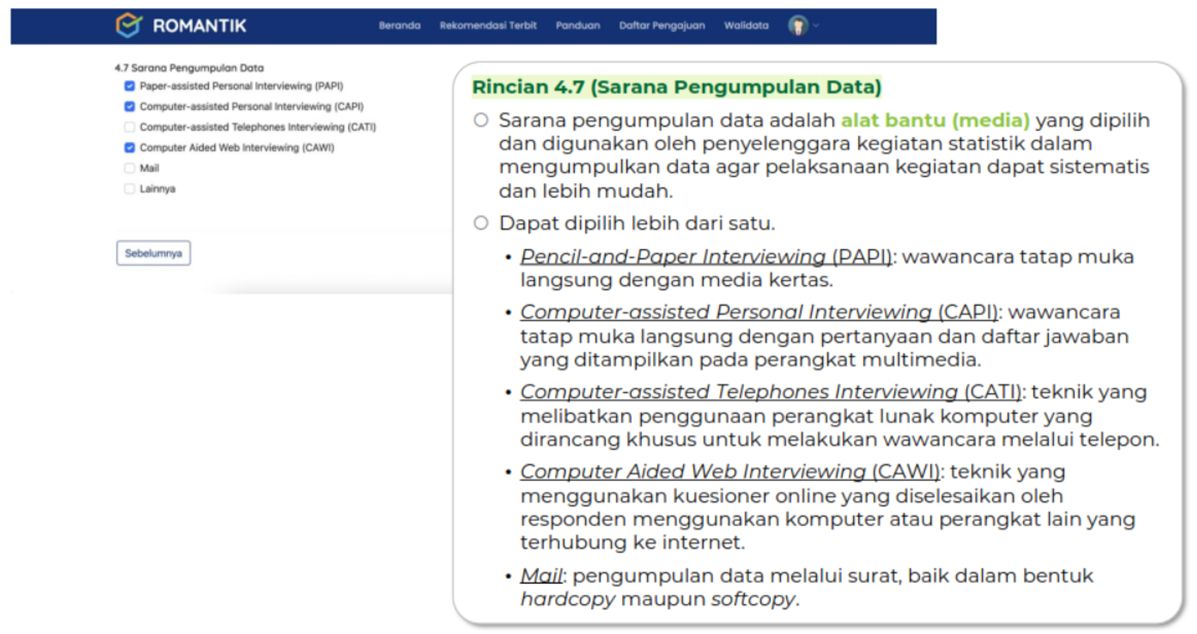This screenshot has height=634, width=1197.
Task: Expand the dropdown arrow beside the avatar
Action: 816,26
